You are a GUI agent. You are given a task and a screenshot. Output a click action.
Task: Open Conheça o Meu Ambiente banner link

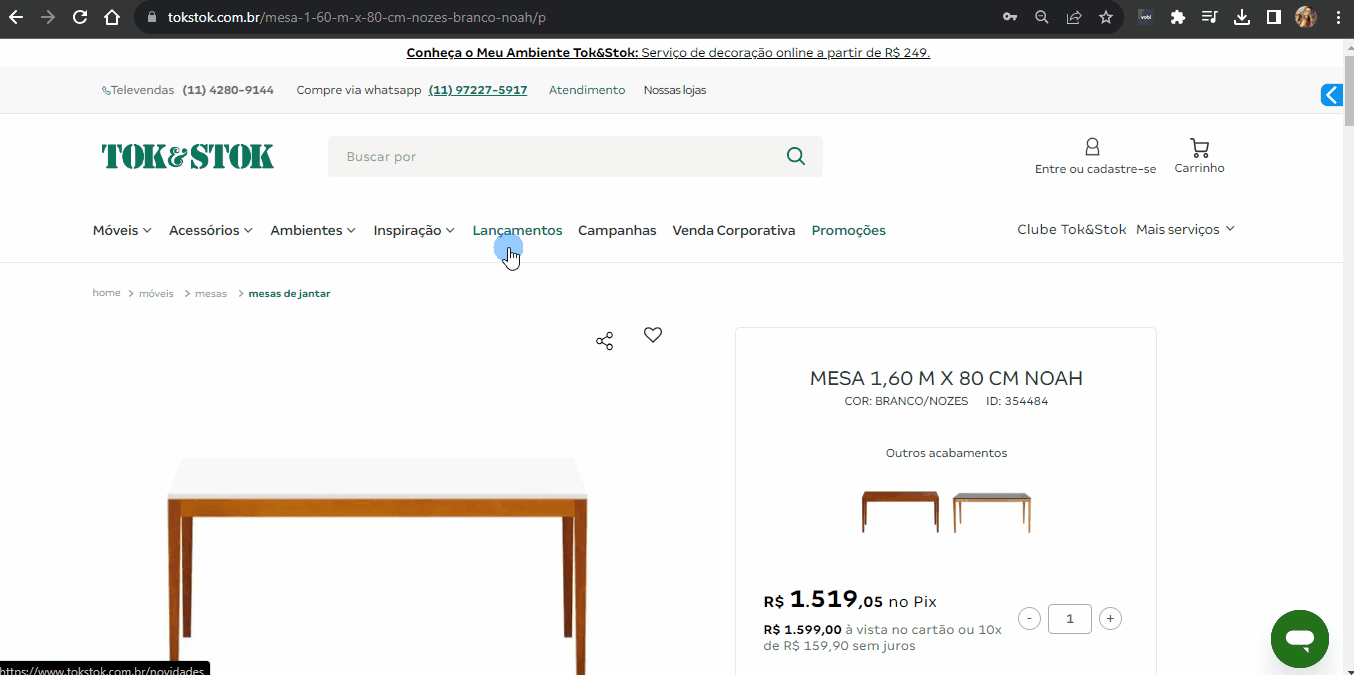coord(668,53)
